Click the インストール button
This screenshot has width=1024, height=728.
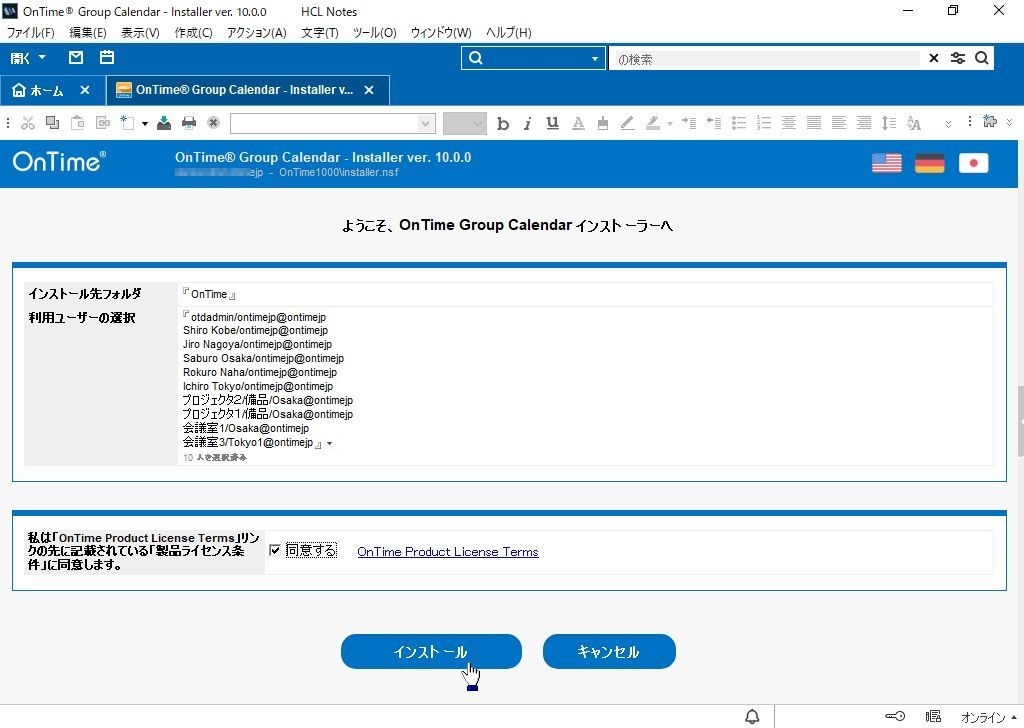coord(431,651)
